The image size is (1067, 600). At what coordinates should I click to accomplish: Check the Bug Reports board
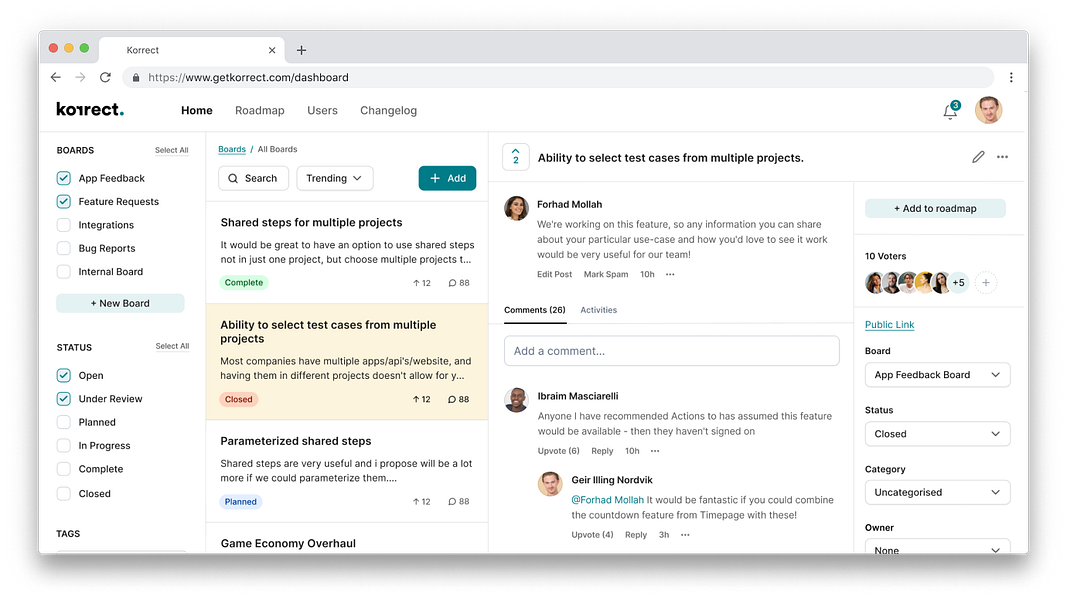pos(63,248)
